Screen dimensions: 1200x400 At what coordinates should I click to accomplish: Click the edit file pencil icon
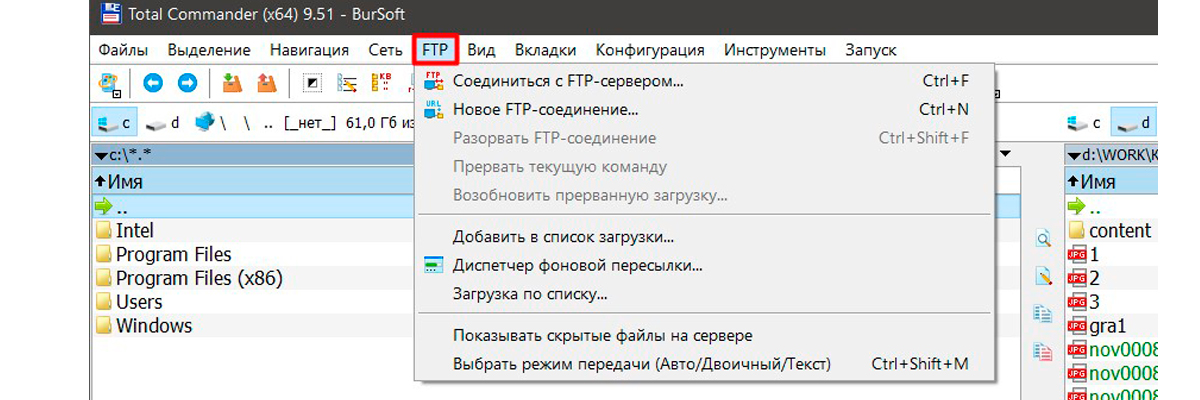pos(1043,277)
